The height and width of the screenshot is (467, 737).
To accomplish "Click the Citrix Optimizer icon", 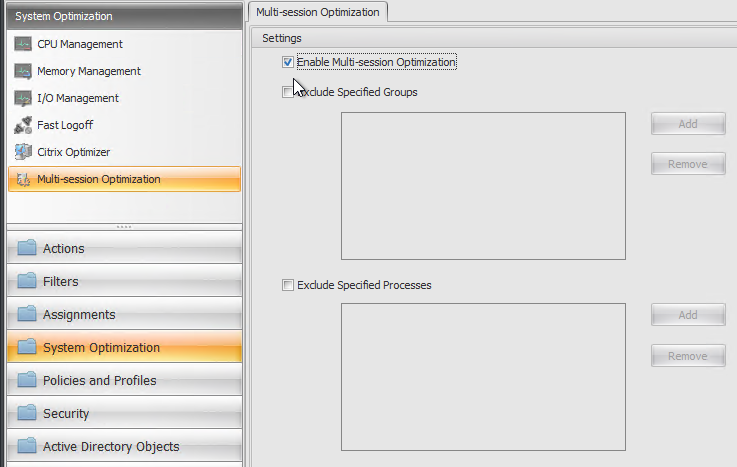I will [23, 152].
